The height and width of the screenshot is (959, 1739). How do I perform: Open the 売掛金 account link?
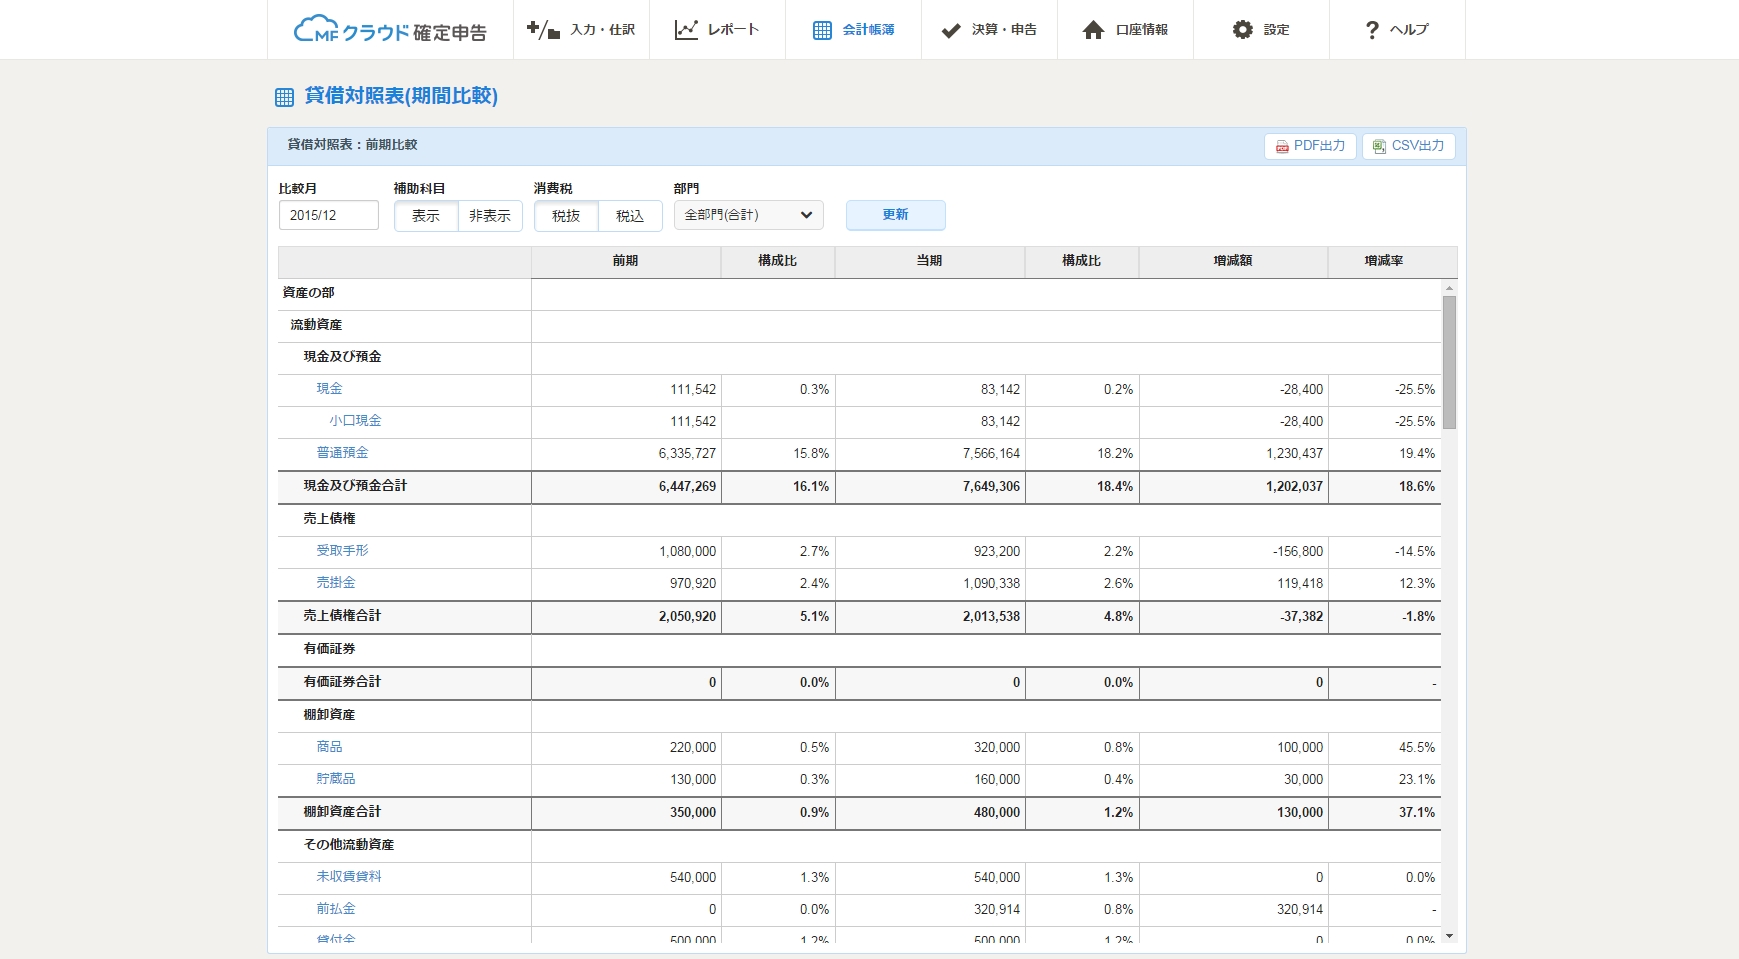336,583
